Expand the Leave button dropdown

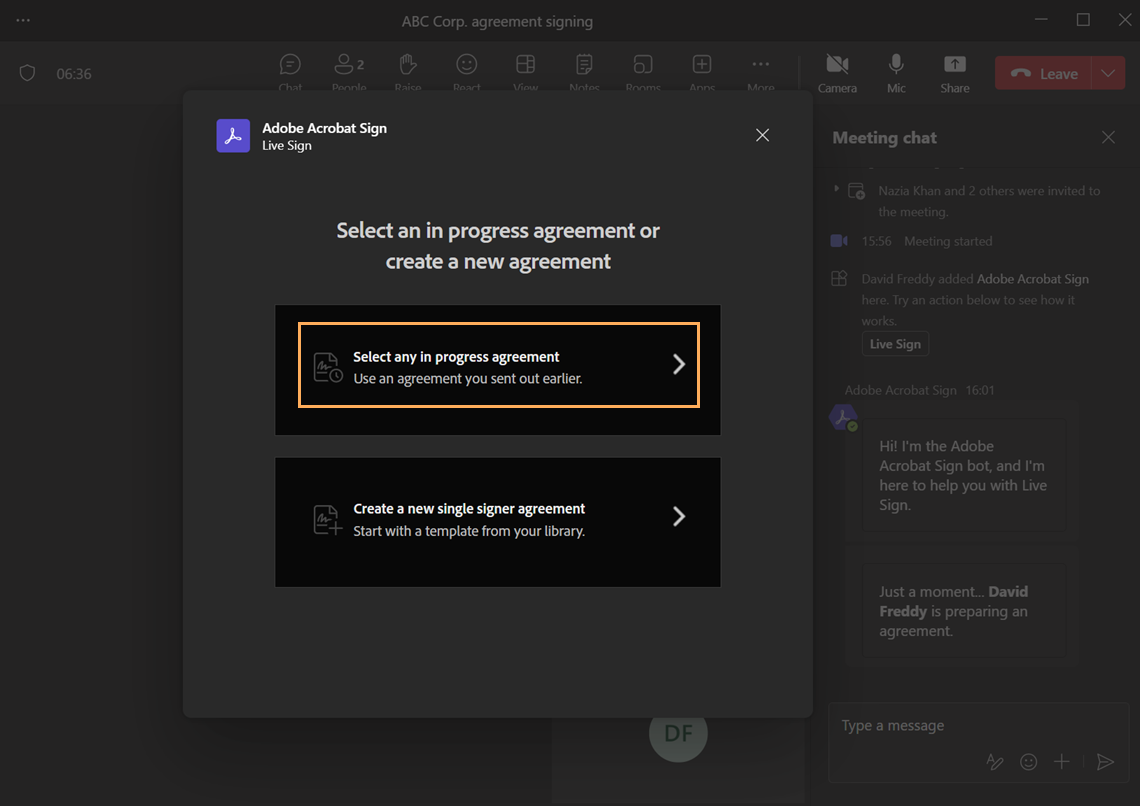(x=1106, y=72)
